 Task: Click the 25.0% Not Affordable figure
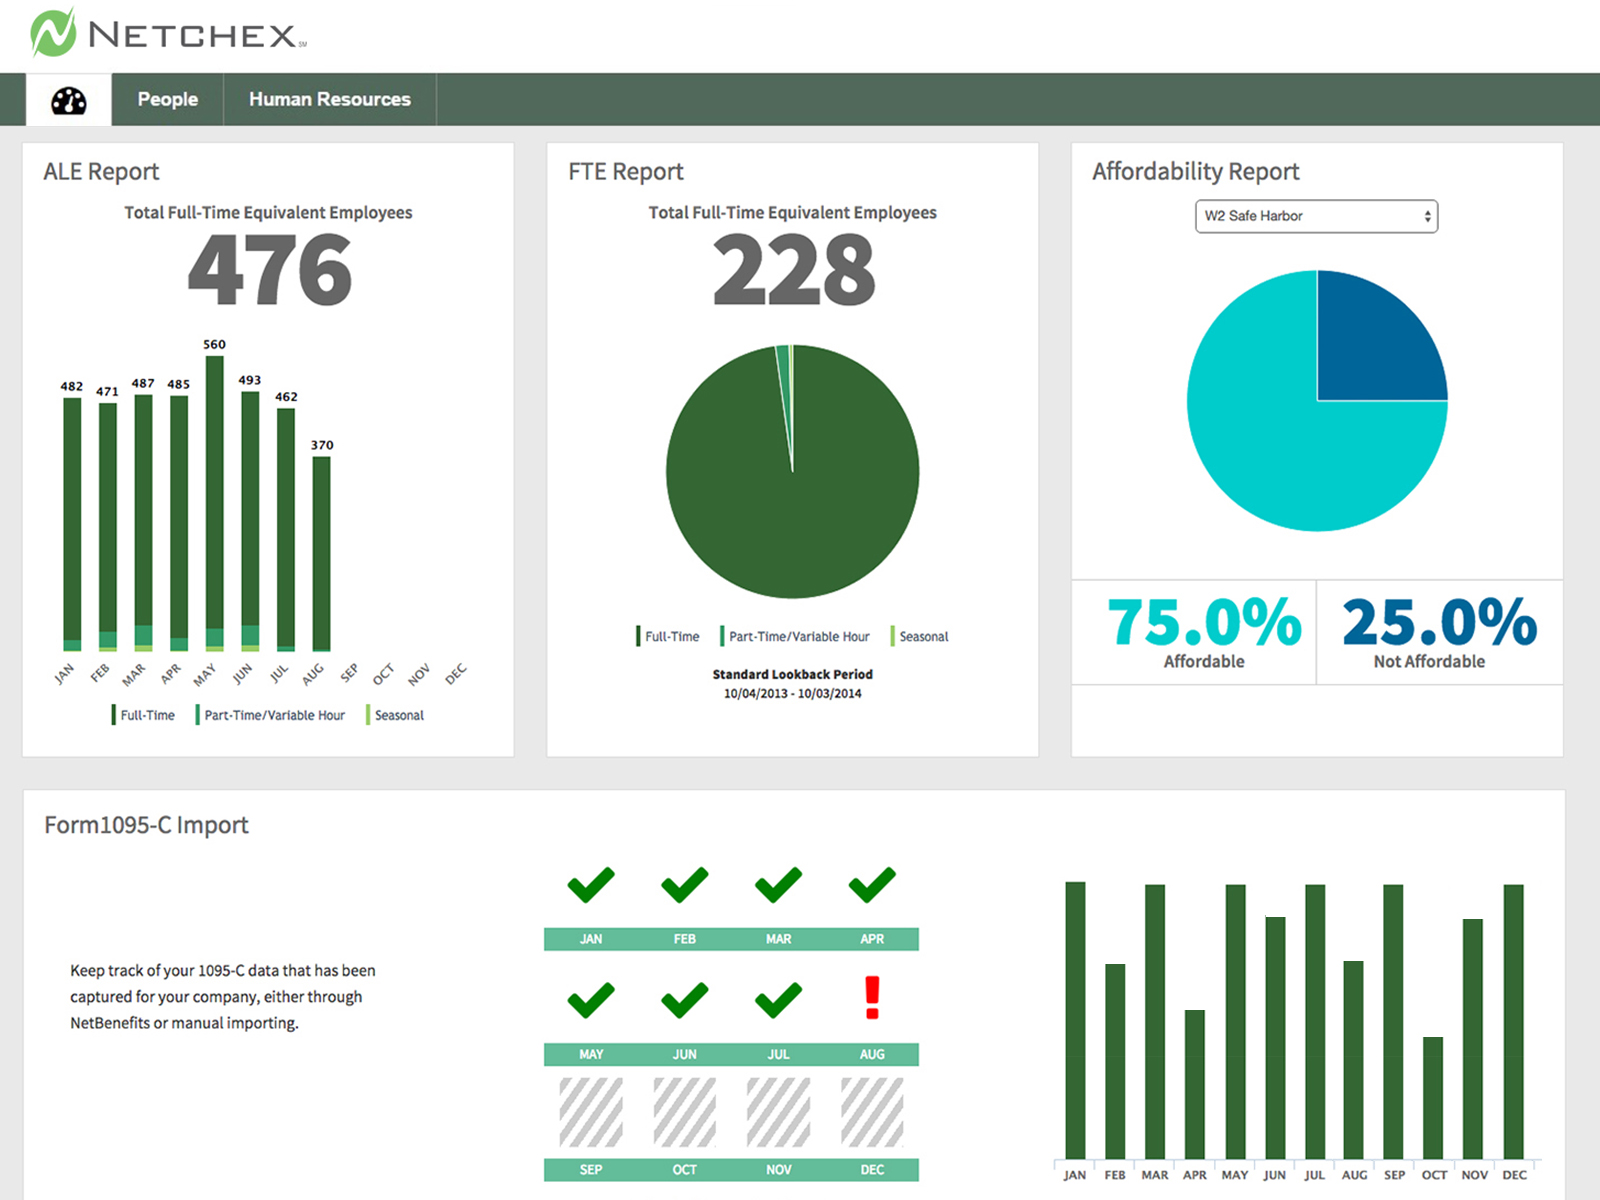pos(1439,624)
